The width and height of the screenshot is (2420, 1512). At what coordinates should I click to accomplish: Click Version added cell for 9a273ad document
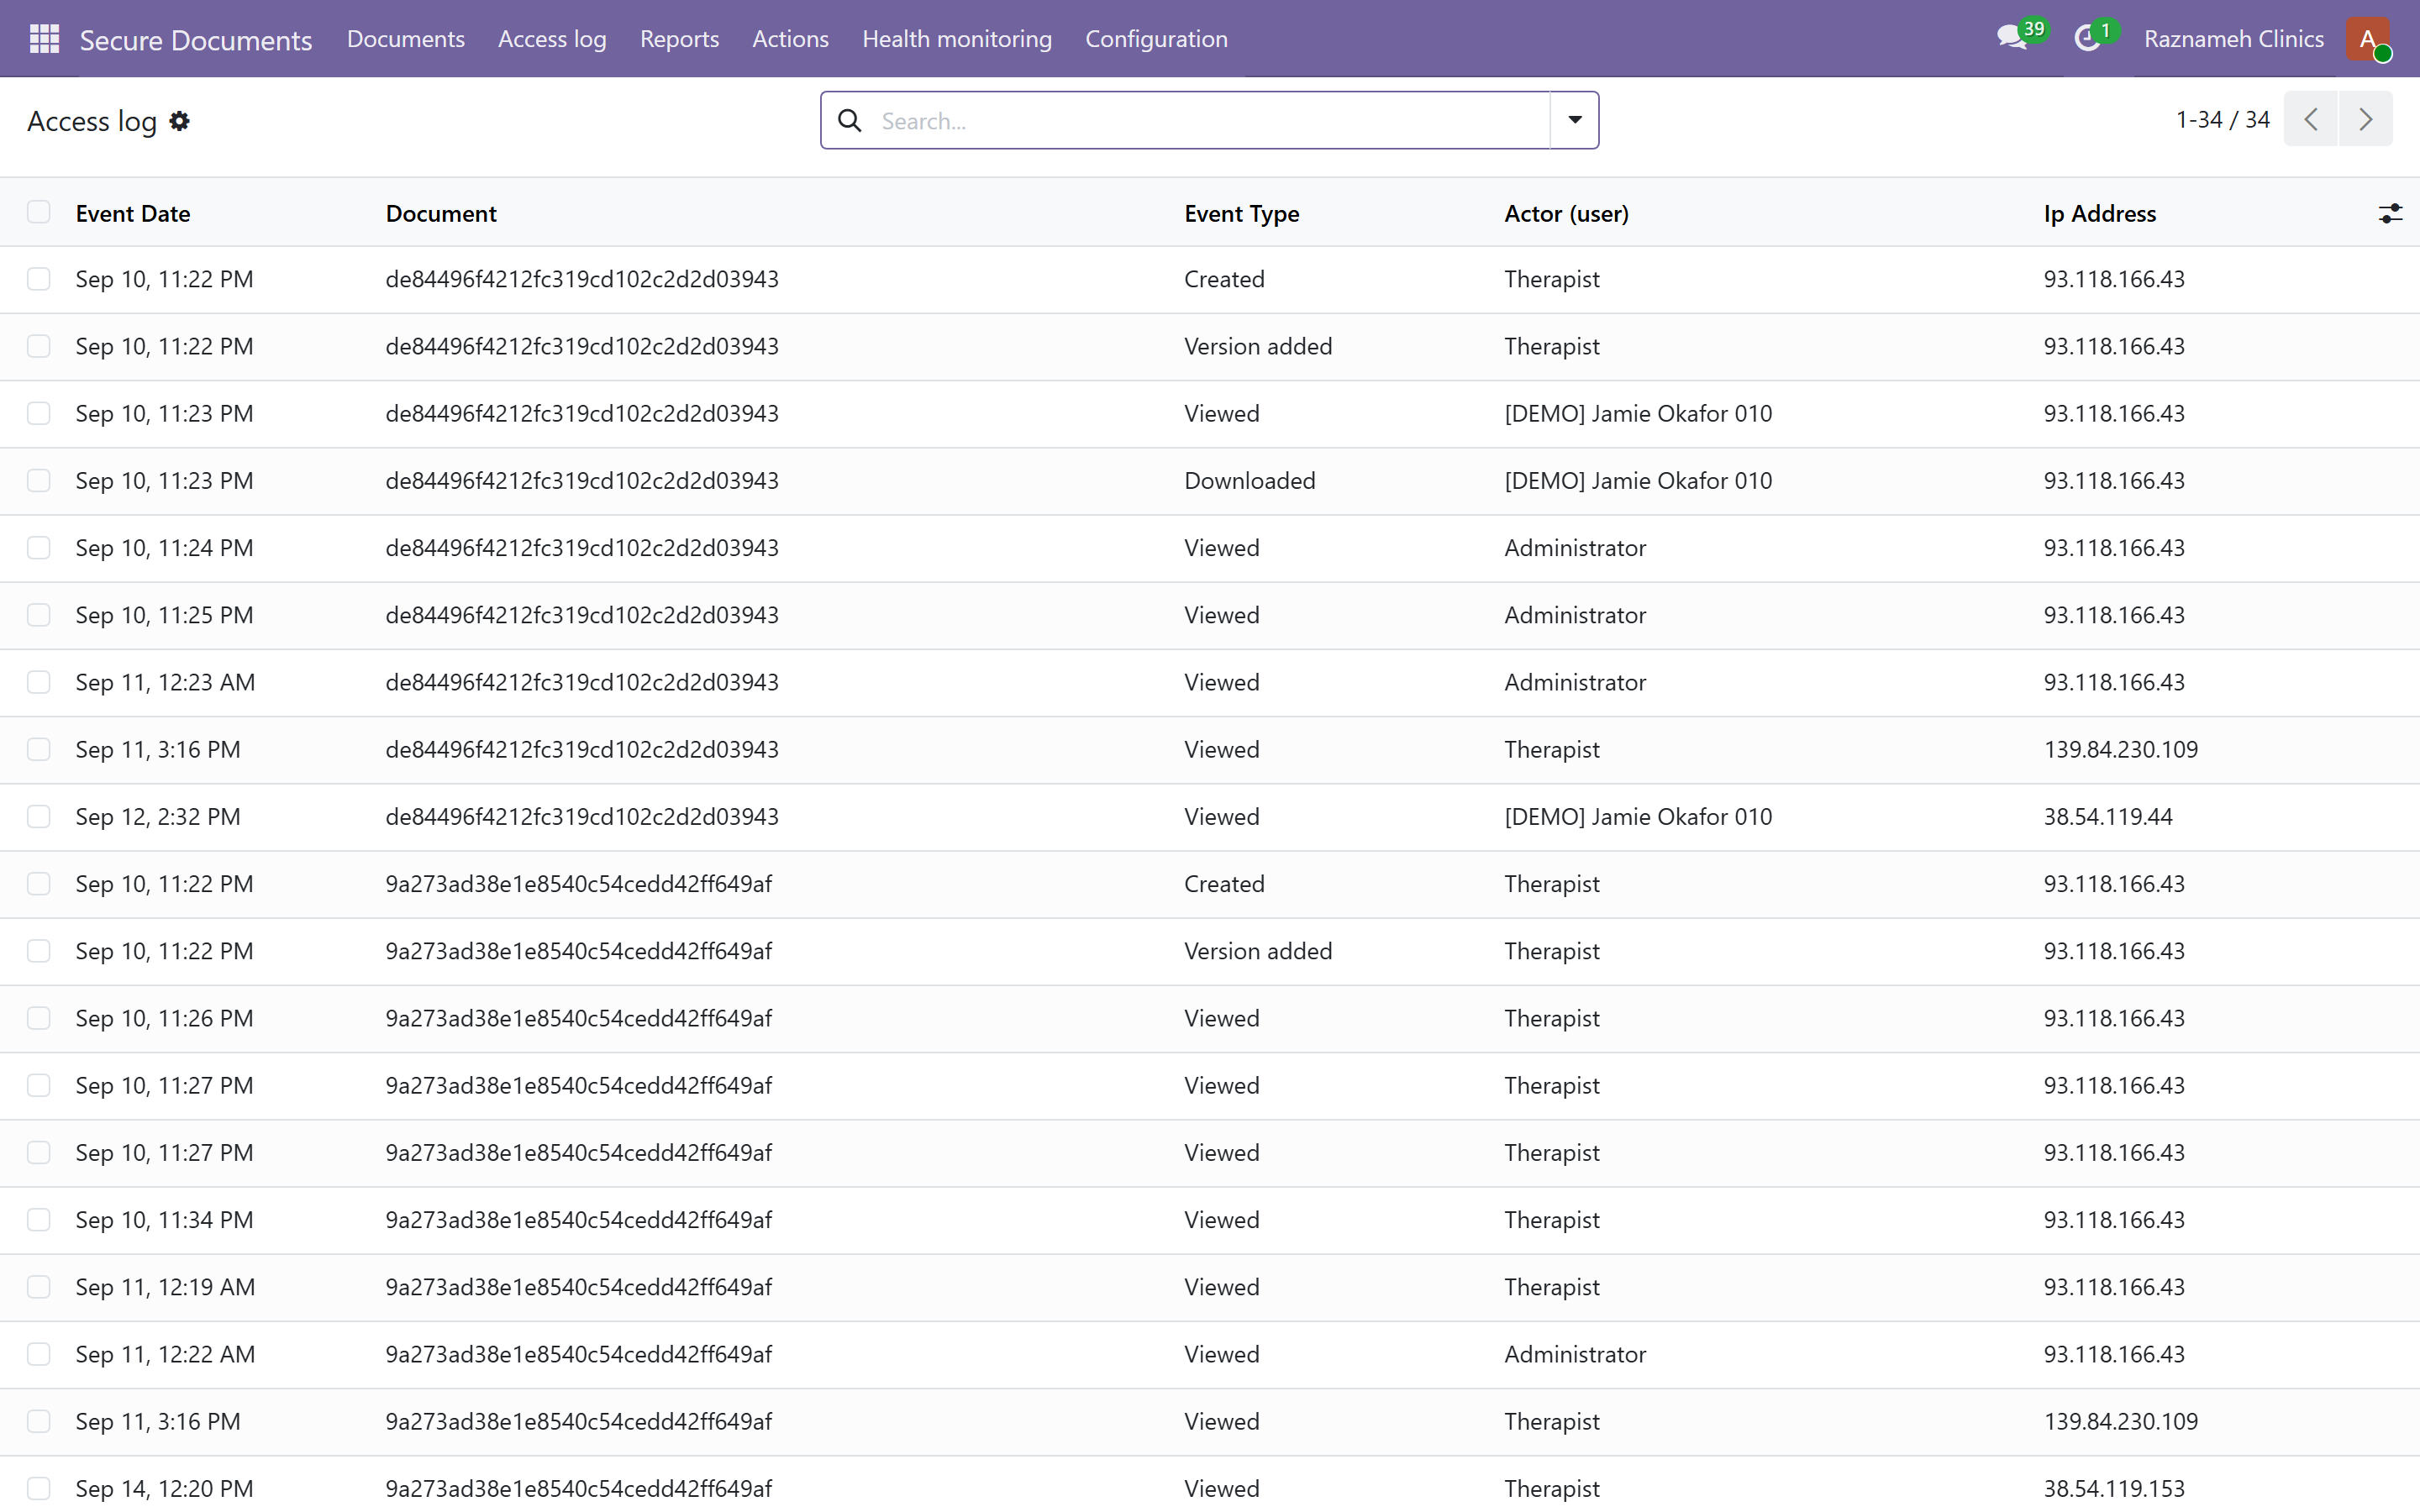click(1258, 951)
